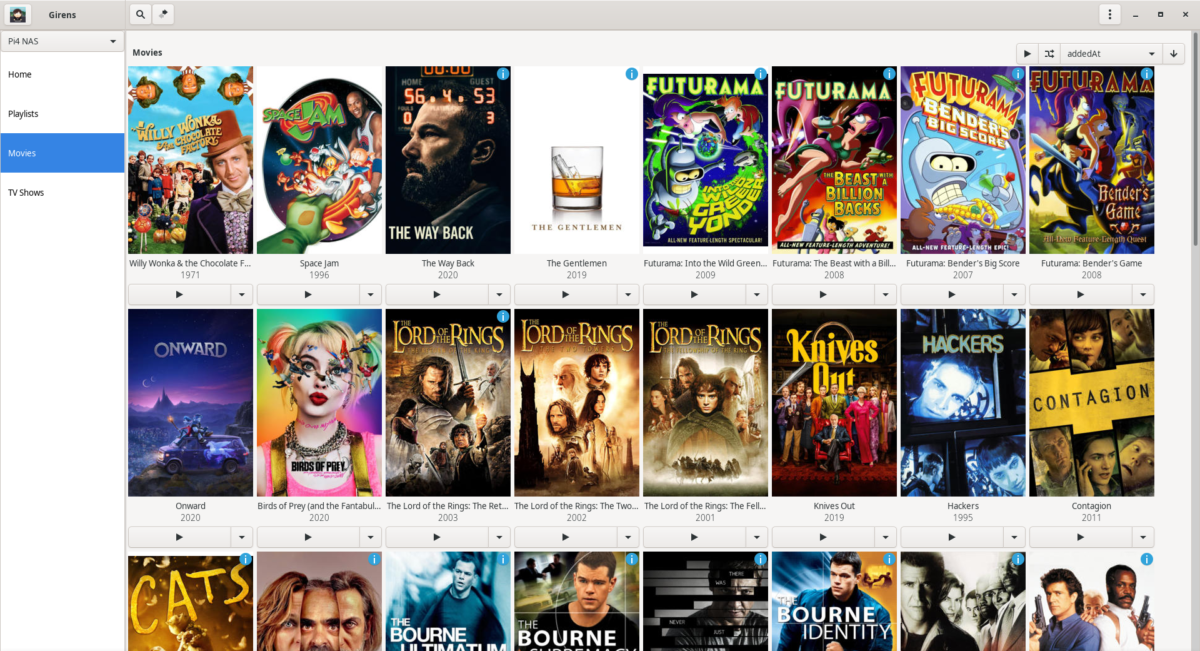Expand play options arrow for Onward

click(x=242, y=537)
